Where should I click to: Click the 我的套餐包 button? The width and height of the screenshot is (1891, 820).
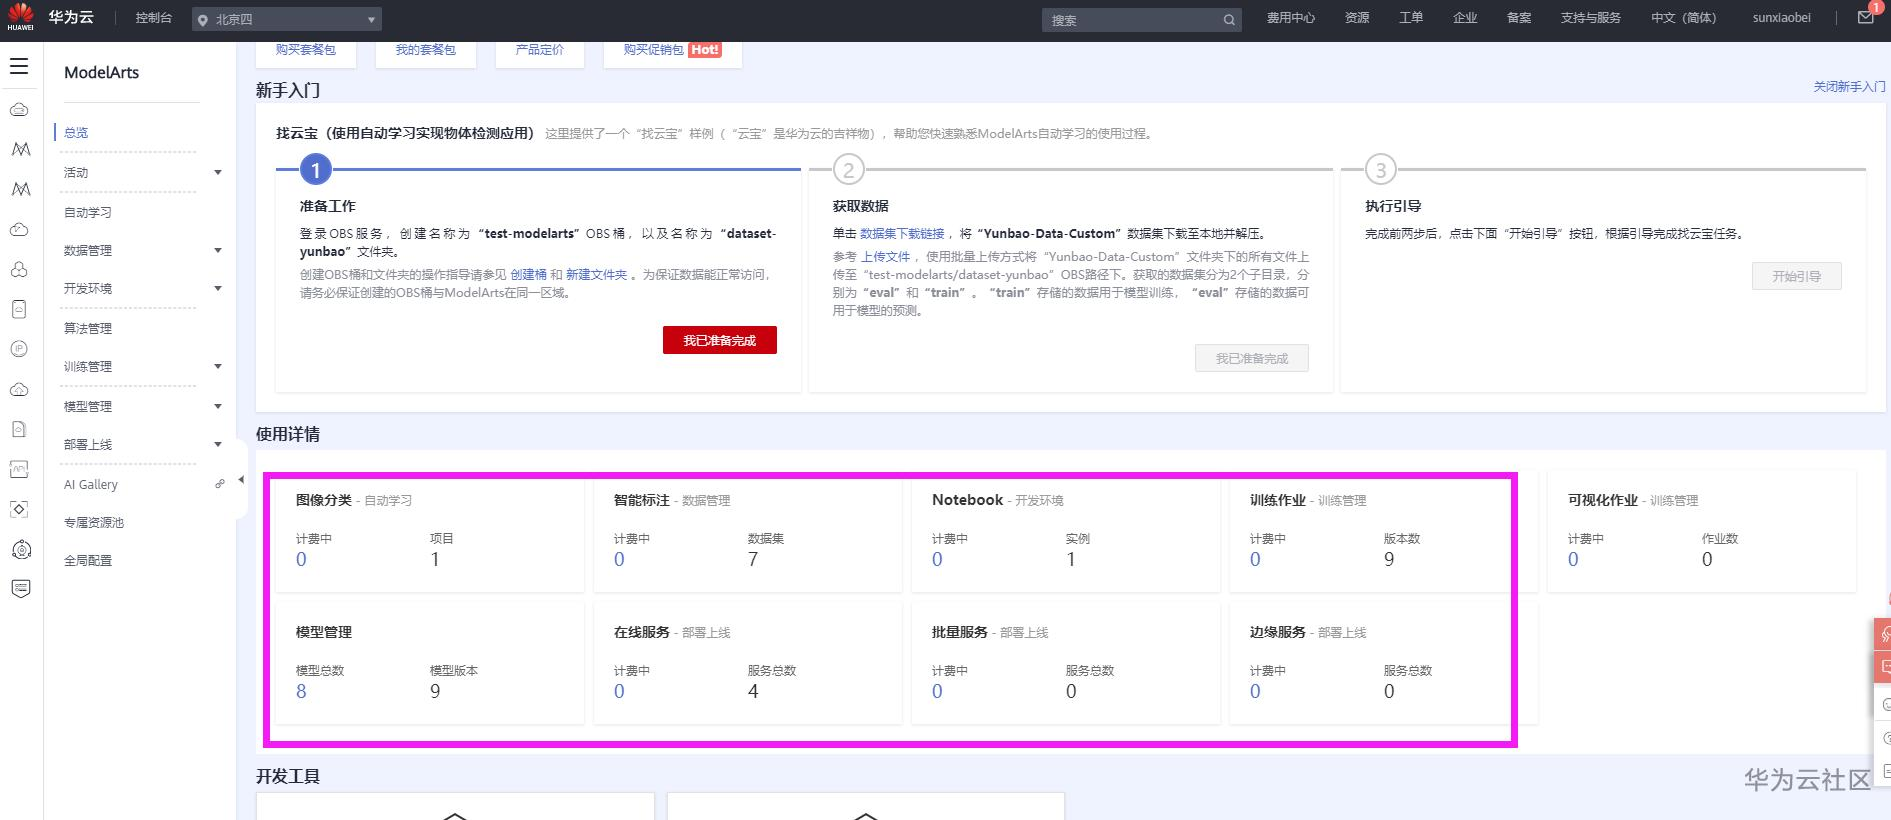tap(425, 52)
